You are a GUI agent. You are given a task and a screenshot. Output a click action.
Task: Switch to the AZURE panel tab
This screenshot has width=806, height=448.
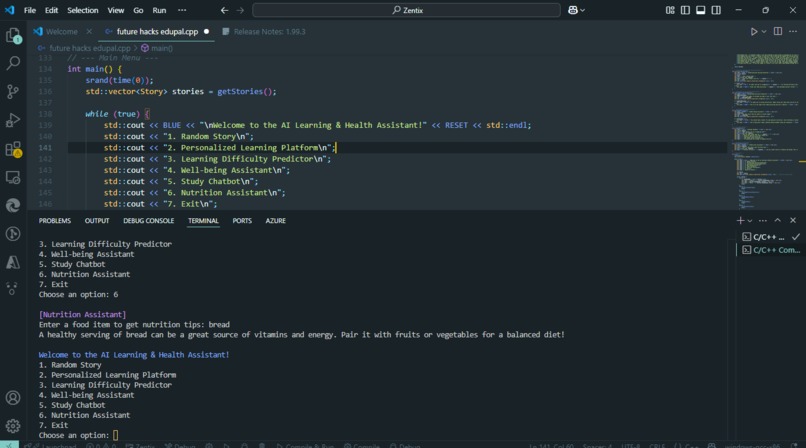coord(276,221)
